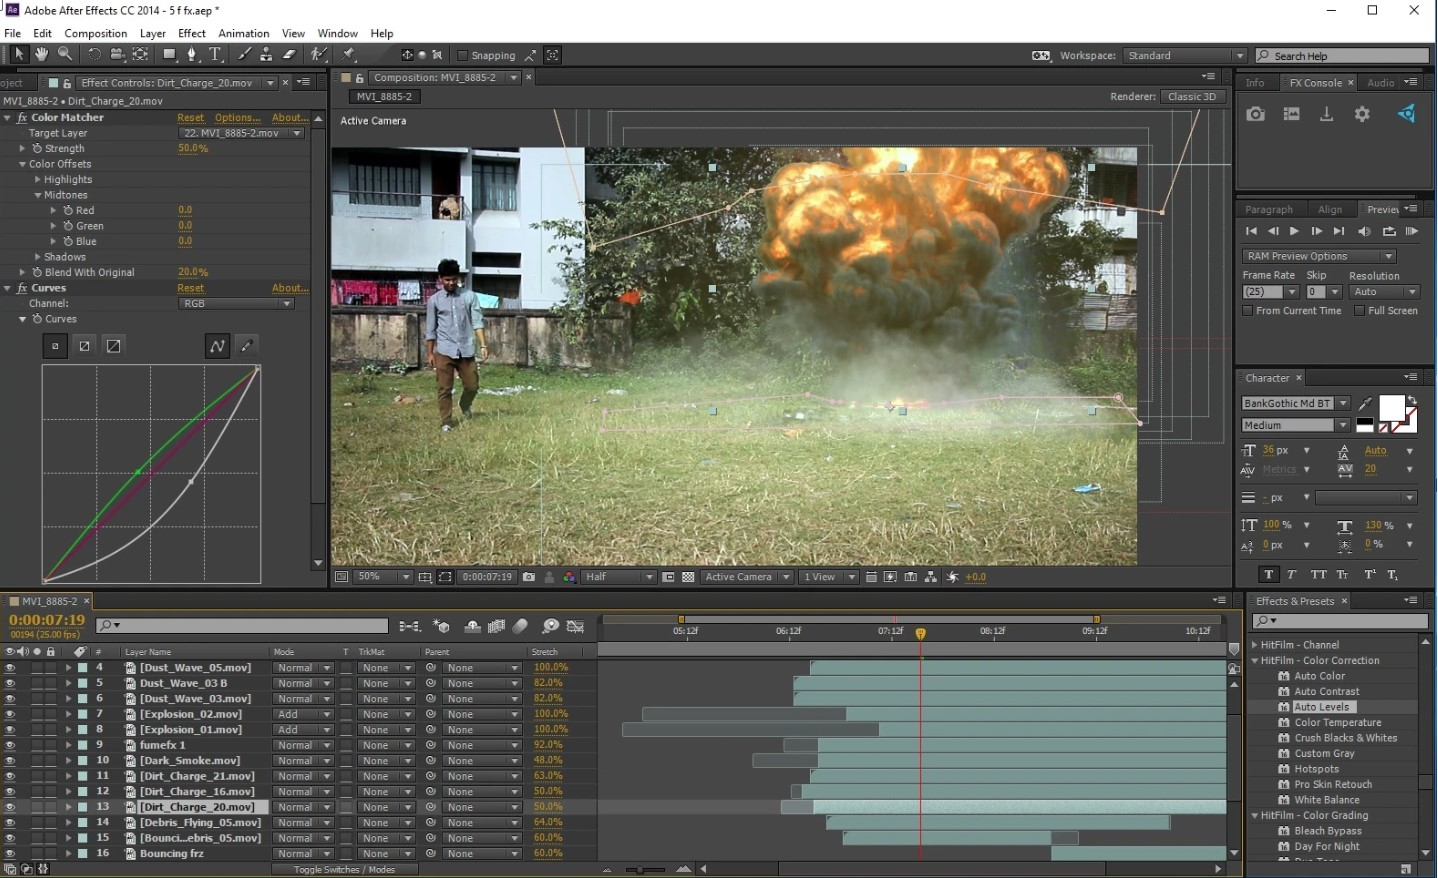This screenshot has height=878, width=1438.
Task: Click Reset for Color Matcher effect
Action: click(190, 118)
